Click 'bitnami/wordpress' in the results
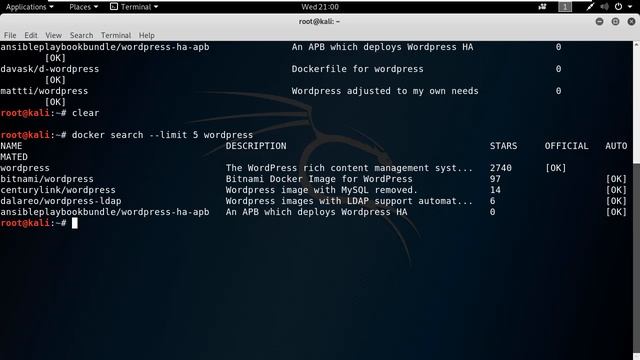 (x=47, y=179)
